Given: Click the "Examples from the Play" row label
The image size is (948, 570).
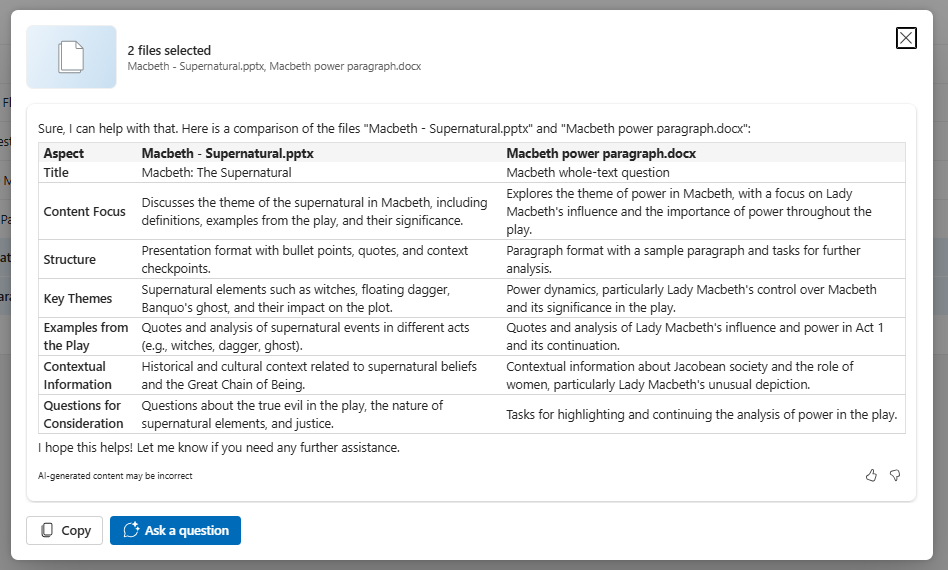Looking at the screenshot, I should click(86, 337).
